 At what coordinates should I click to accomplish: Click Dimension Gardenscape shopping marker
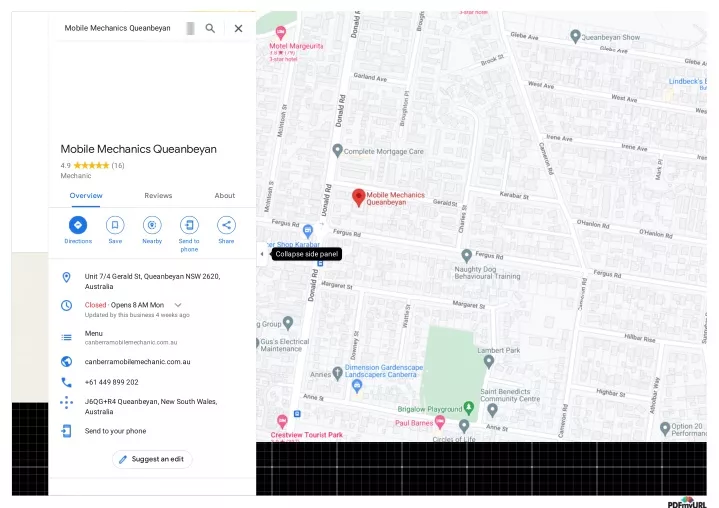tap(357, 386)
